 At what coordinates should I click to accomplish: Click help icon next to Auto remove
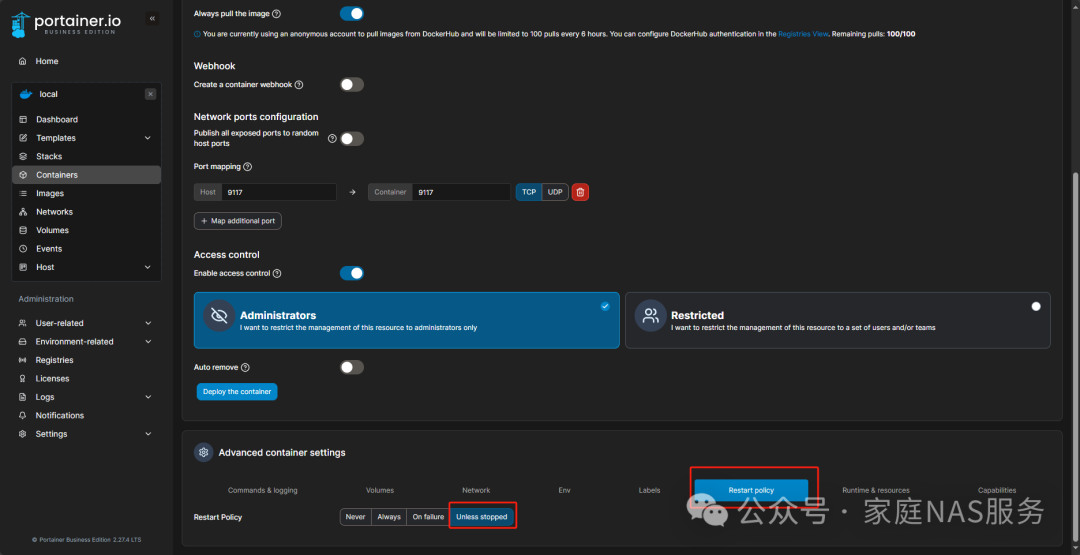coord(245,368)
